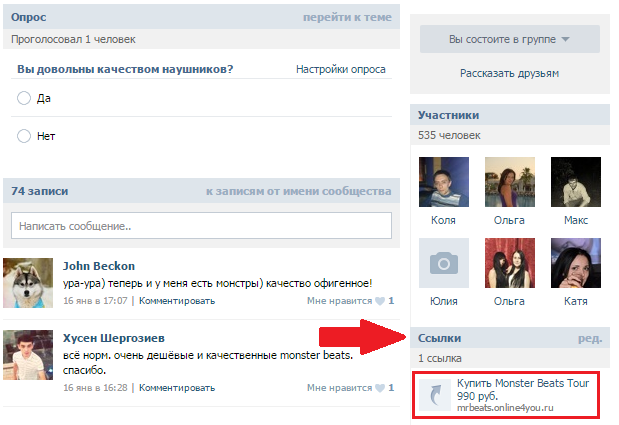
Task: Click "Комментировать" under Хусен Шергозиев's post
Action: 177,388
